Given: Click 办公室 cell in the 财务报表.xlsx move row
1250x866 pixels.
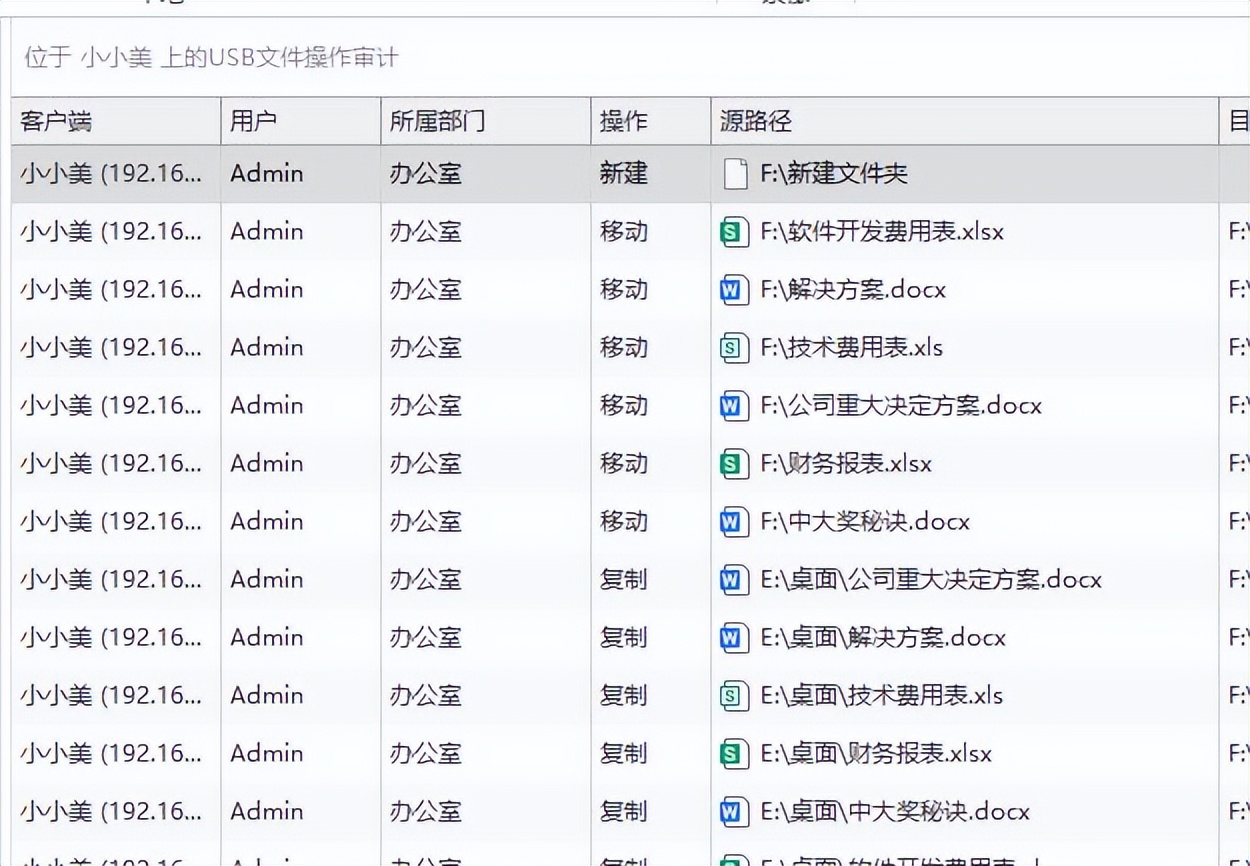Looking at the screenshot, I should 426,464.
